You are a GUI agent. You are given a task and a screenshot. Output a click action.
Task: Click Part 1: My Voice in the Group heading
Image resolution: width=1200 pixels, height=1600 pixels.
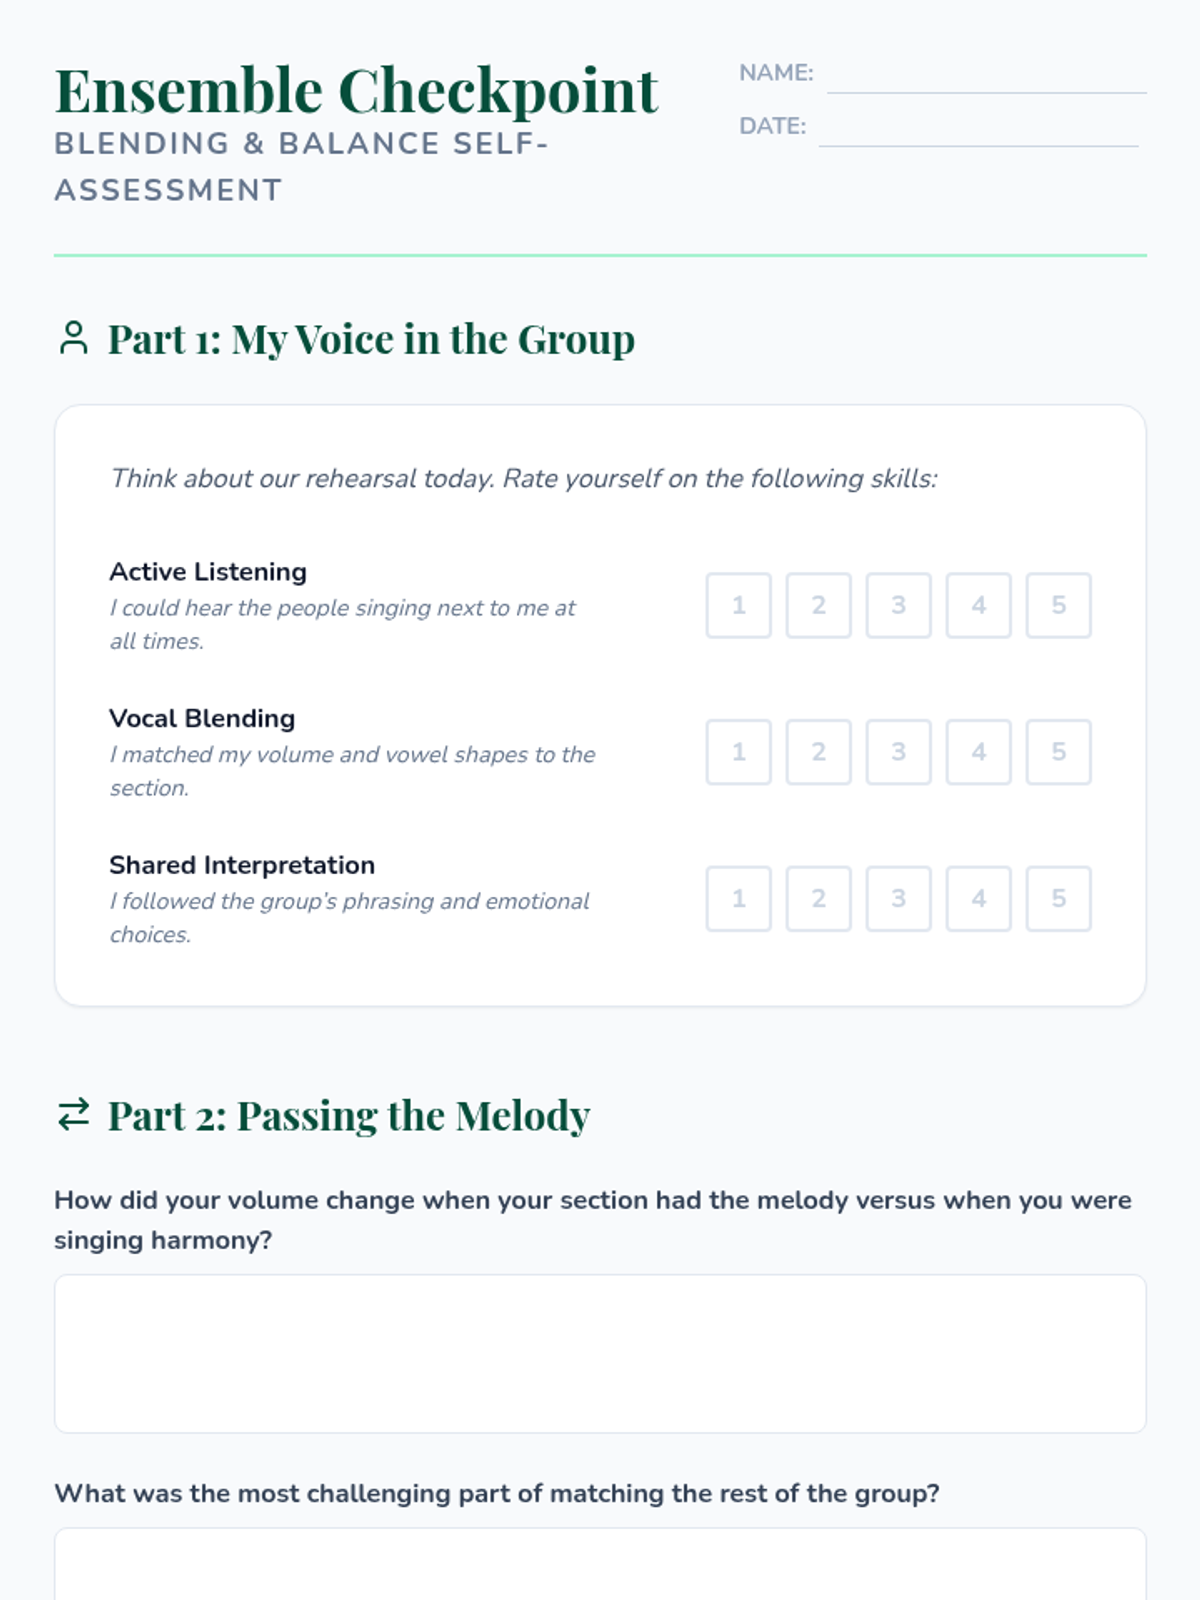pyautogui.click(x=371, y=339)
